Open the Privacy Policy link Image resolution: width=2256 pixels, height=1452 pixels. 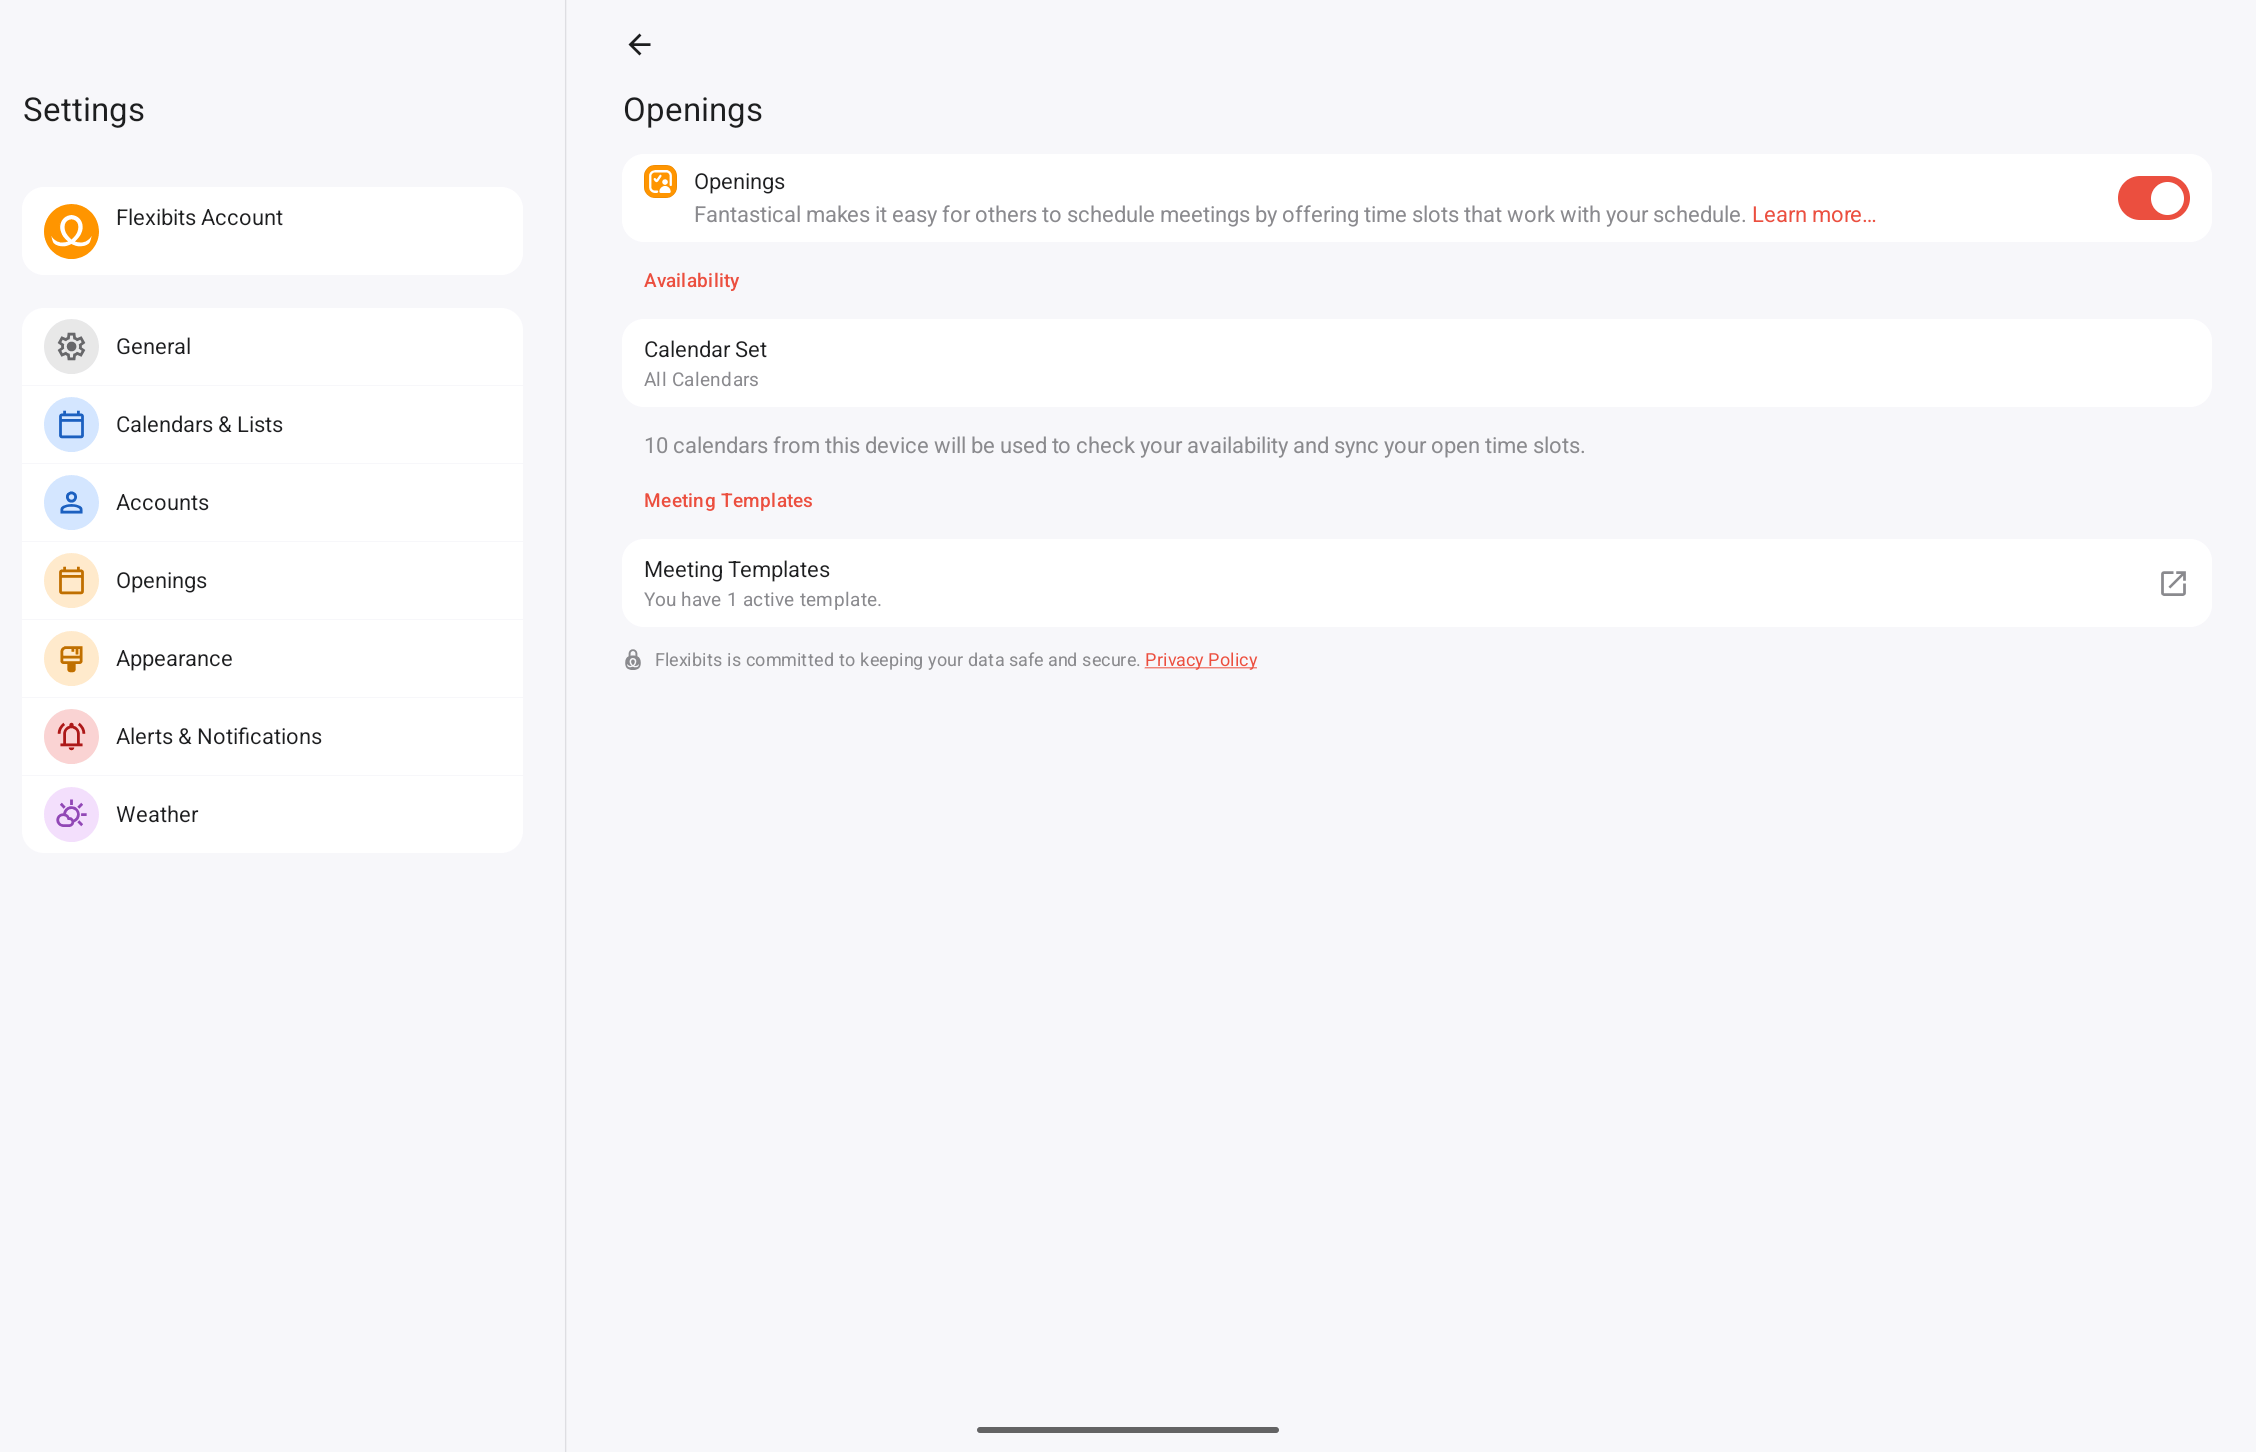[x=1200, y=660]
